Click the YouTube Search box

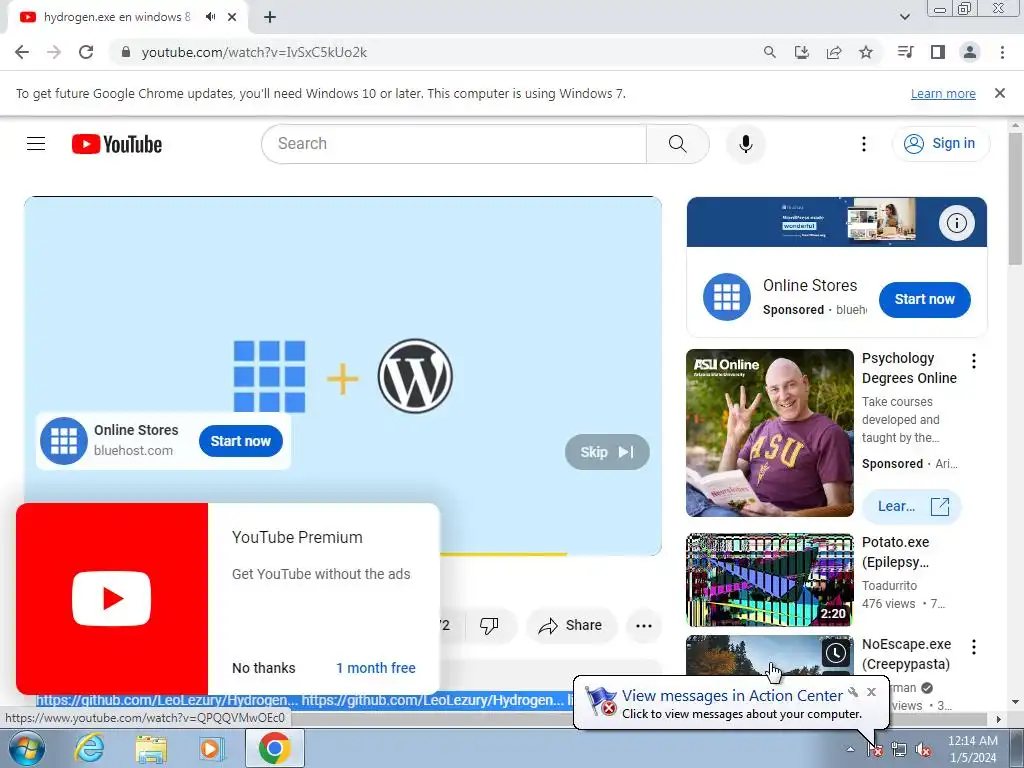[454, 144]
